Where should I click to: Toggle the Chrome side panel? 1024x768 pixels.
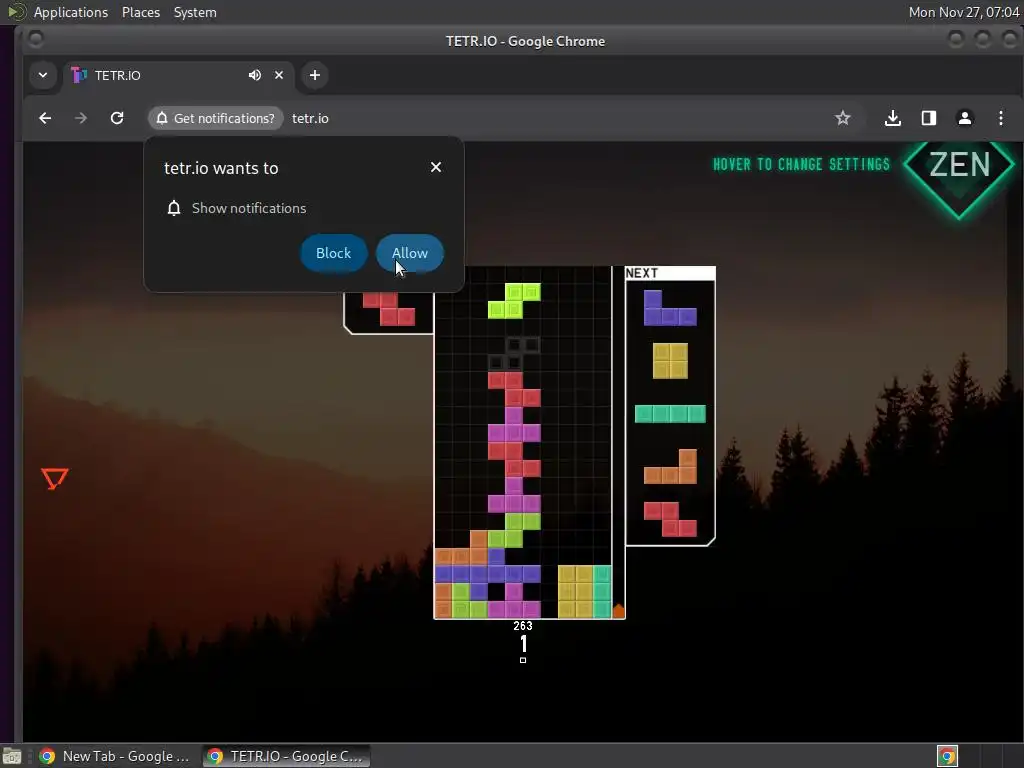[x=929, y=118]
